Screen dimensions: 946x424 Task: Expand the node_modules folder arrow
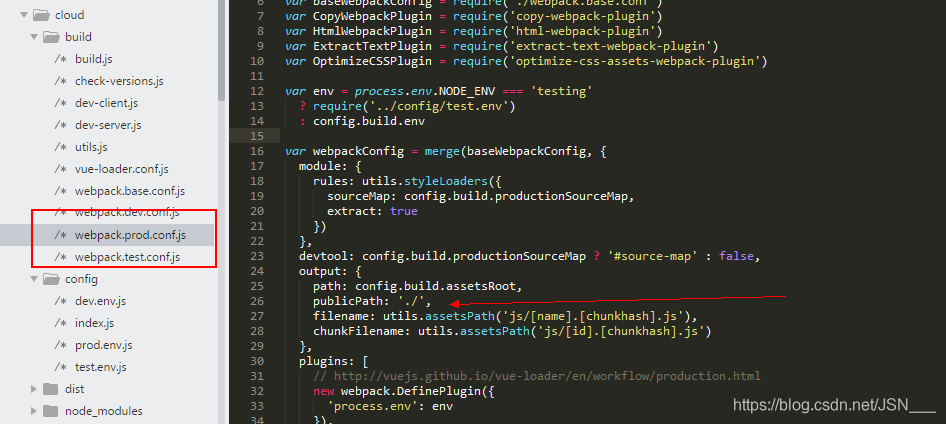click(x=34, y=411)
